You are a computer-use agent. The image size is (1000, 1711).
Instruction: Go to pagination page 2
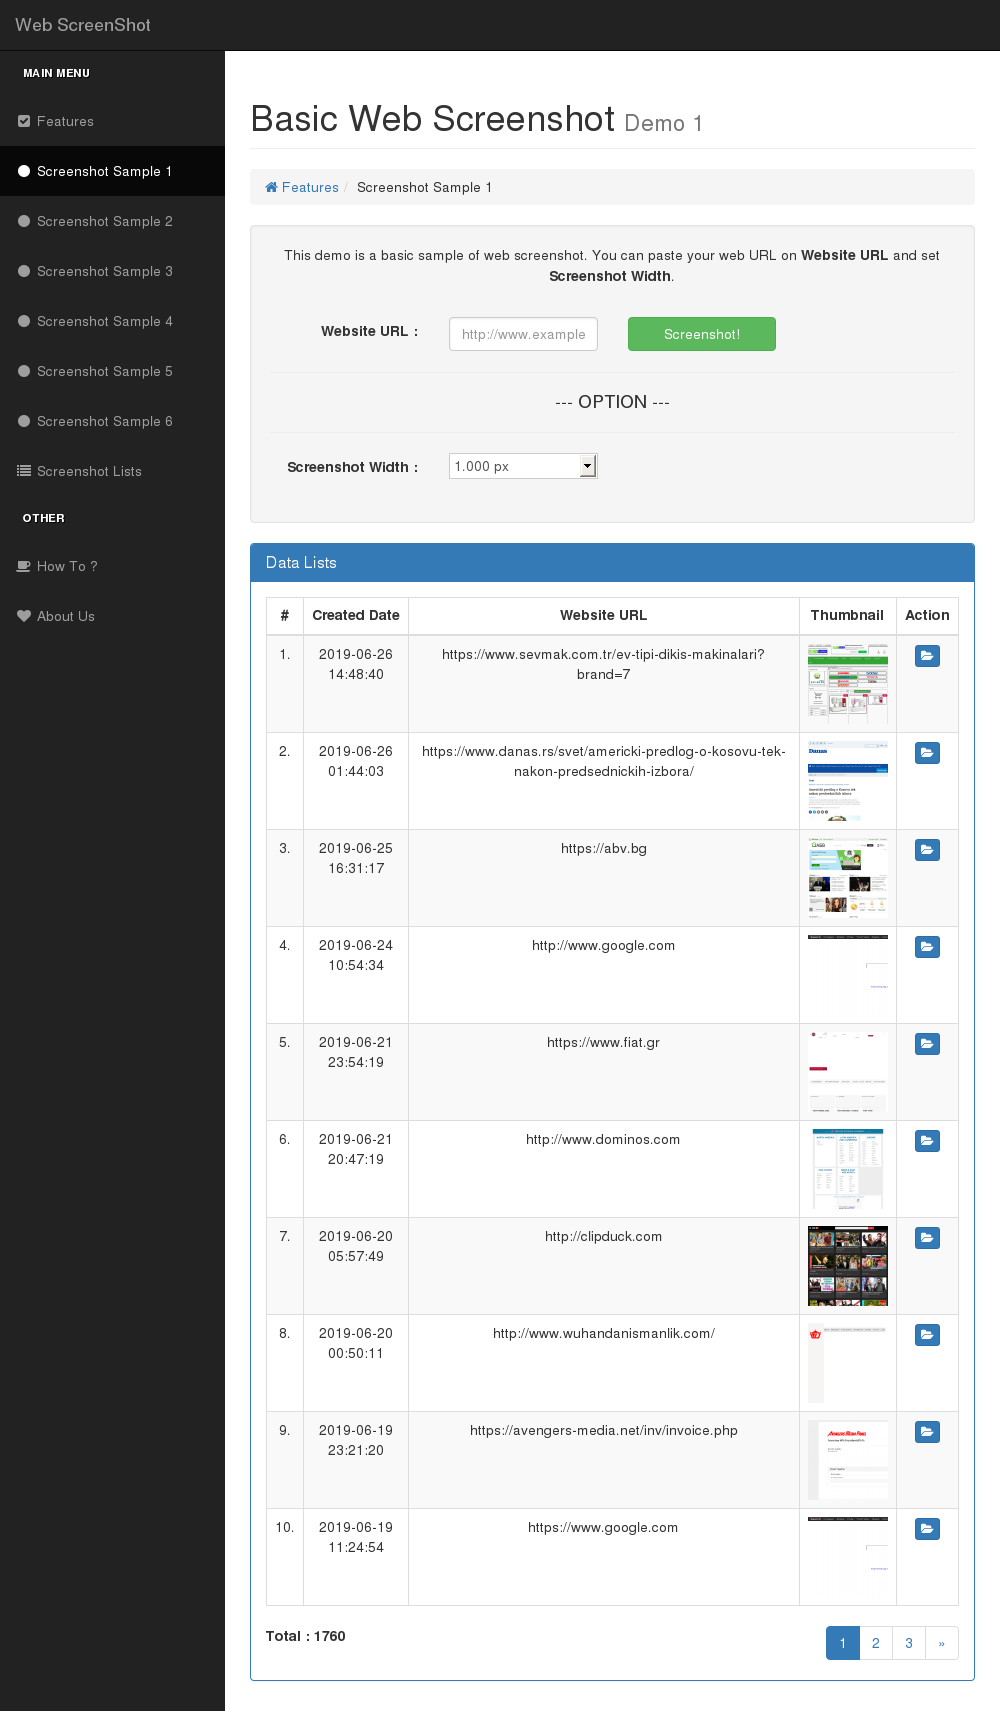point(876,1643)
